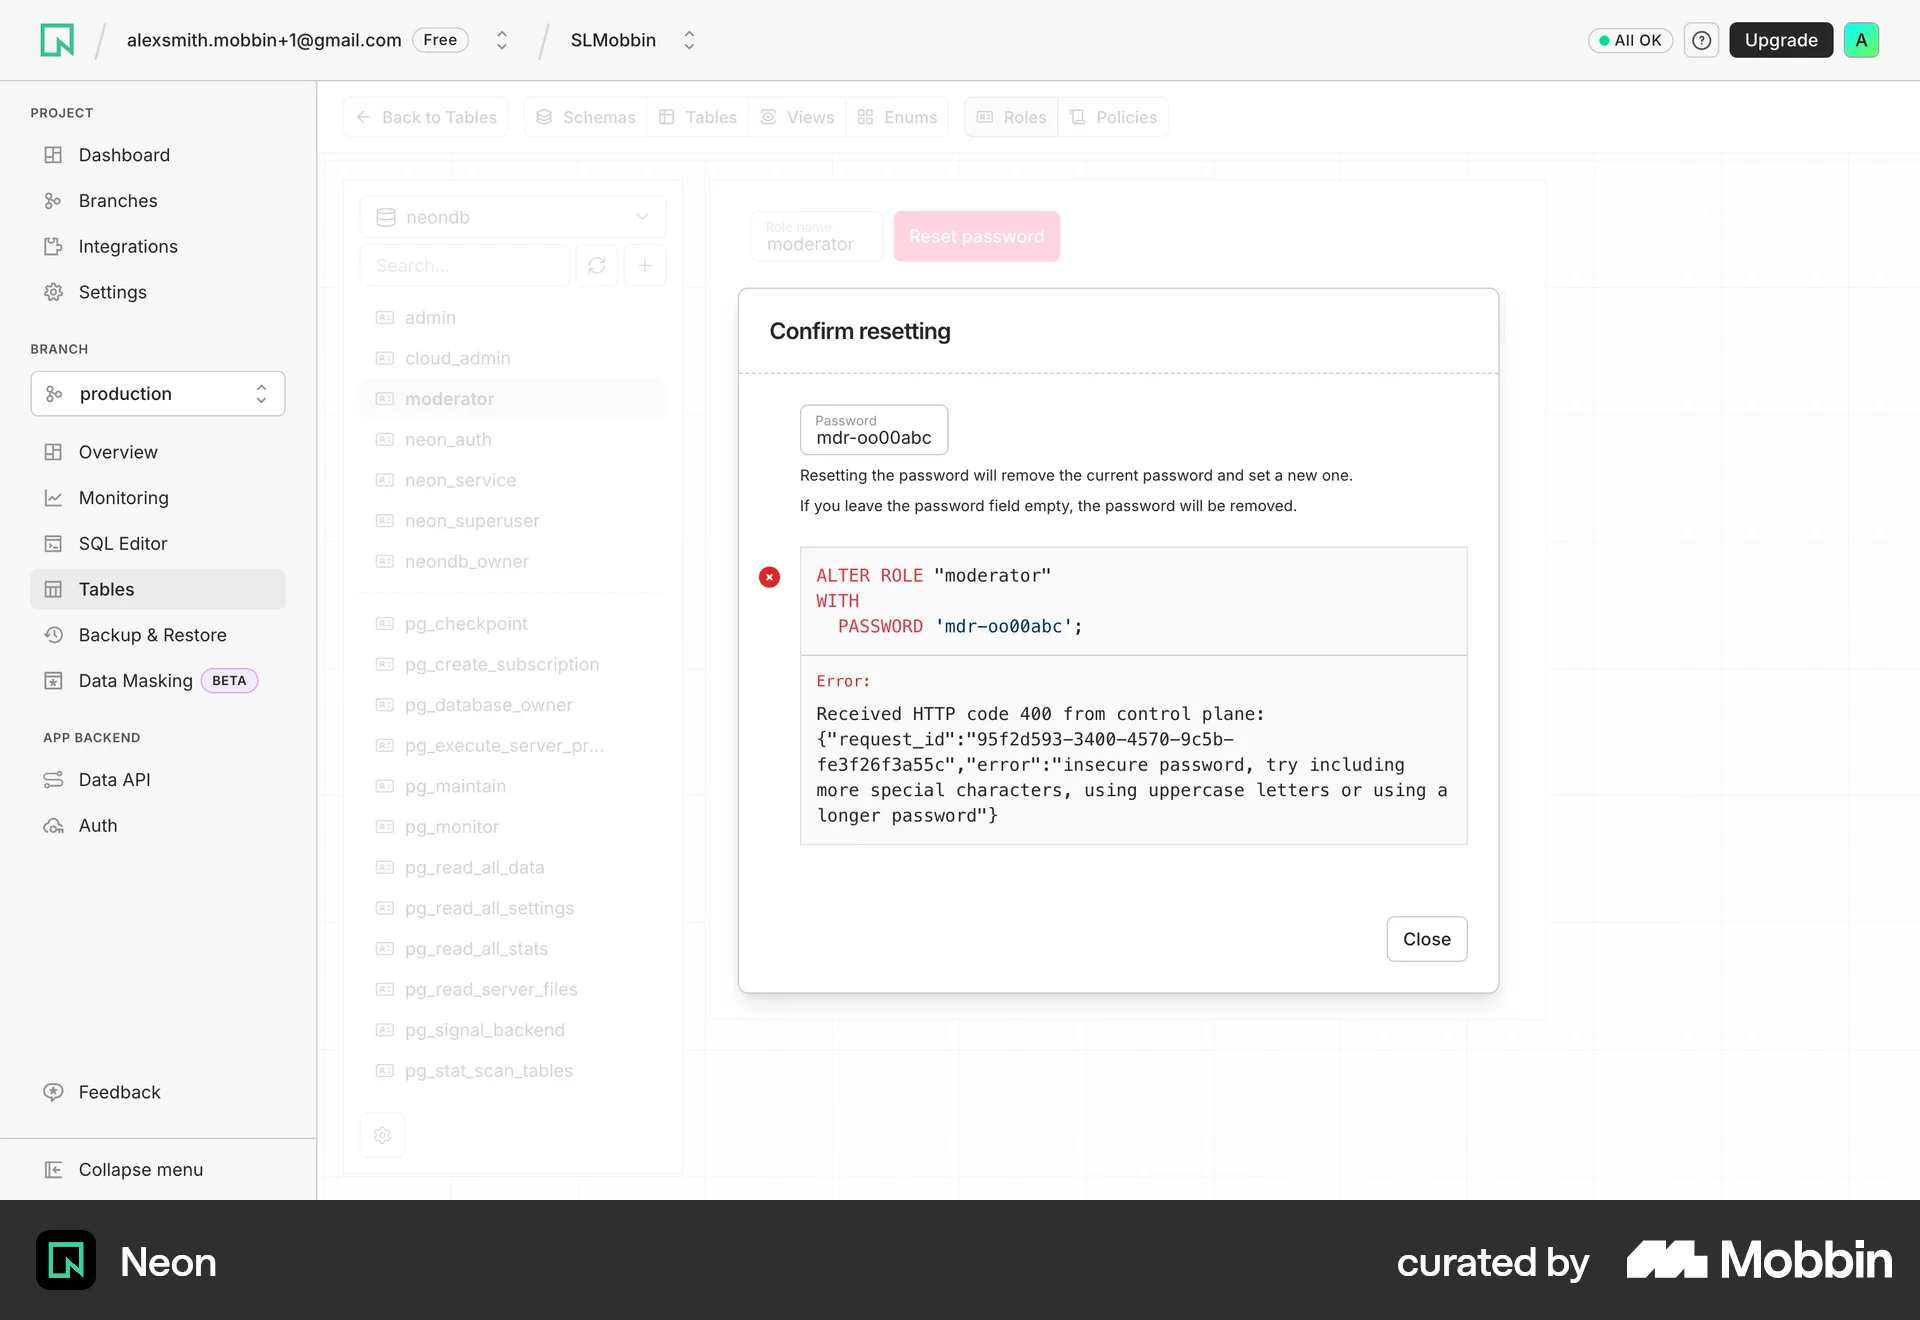
Task: Click the Data API icon
Action: (x=53, y=780)
